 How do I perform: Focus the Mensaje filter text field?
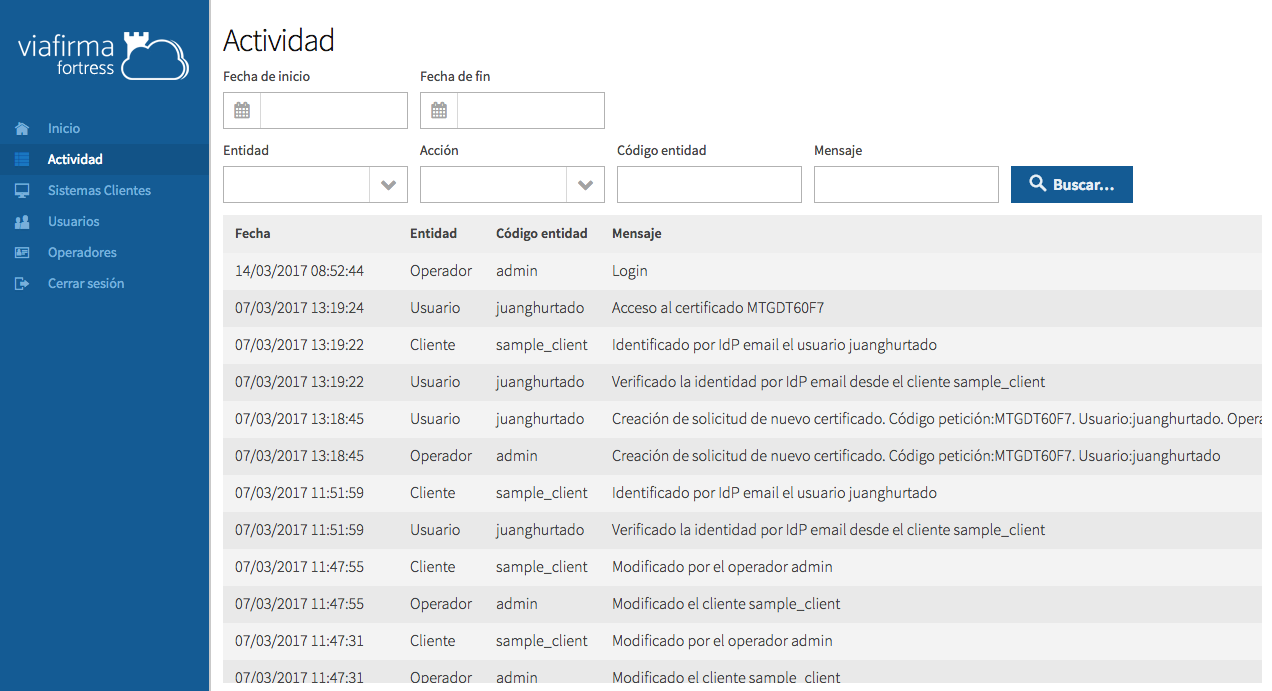click(906, 184)
